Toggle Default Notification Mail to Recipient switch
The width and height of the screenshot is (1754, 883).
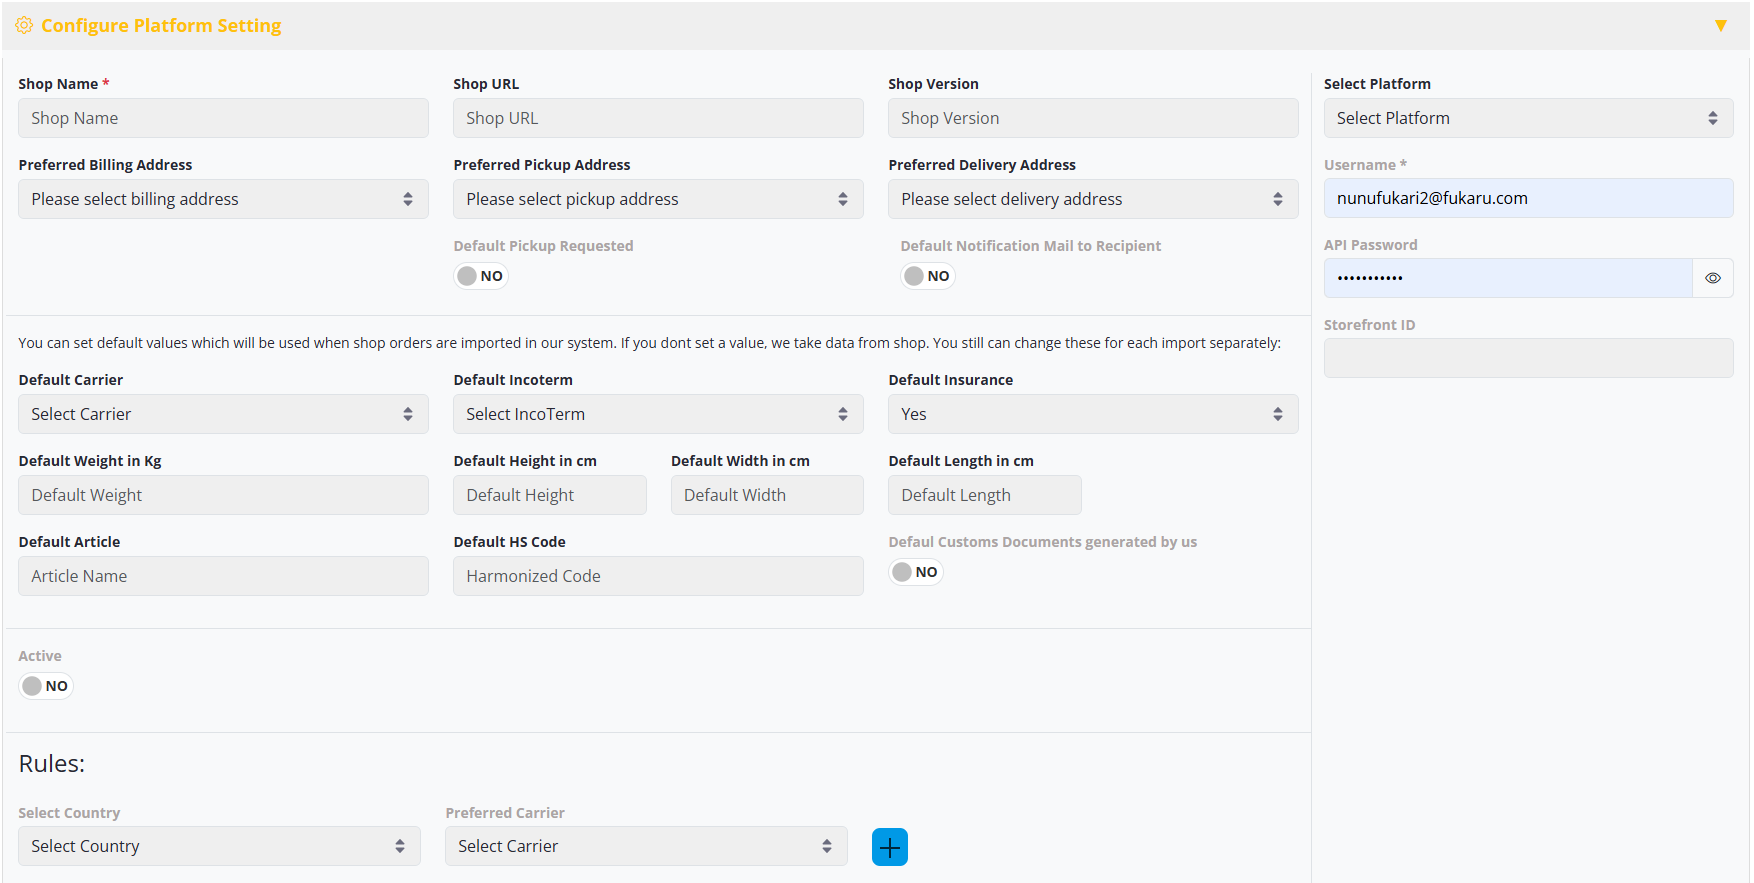[928, 276]
